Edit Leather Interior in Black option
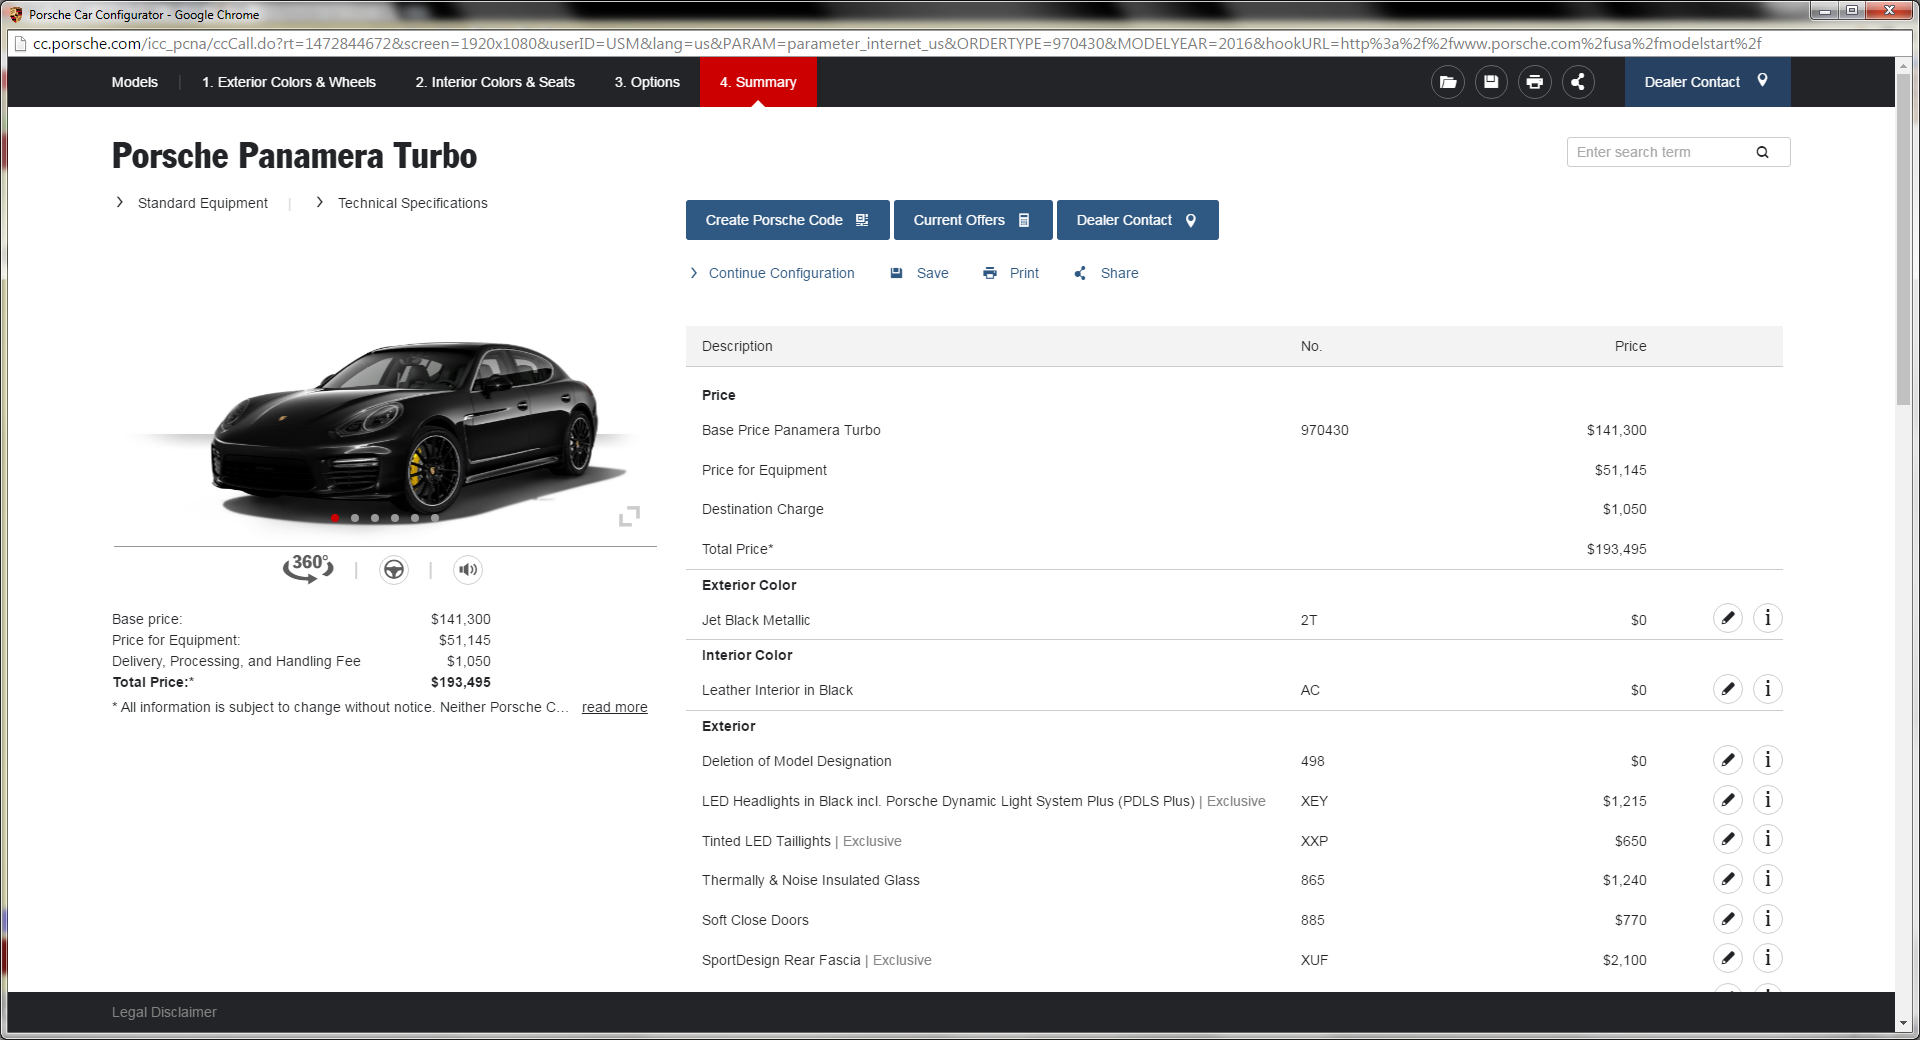This screenshot has height=1040, width=1920. point(1727,689)
